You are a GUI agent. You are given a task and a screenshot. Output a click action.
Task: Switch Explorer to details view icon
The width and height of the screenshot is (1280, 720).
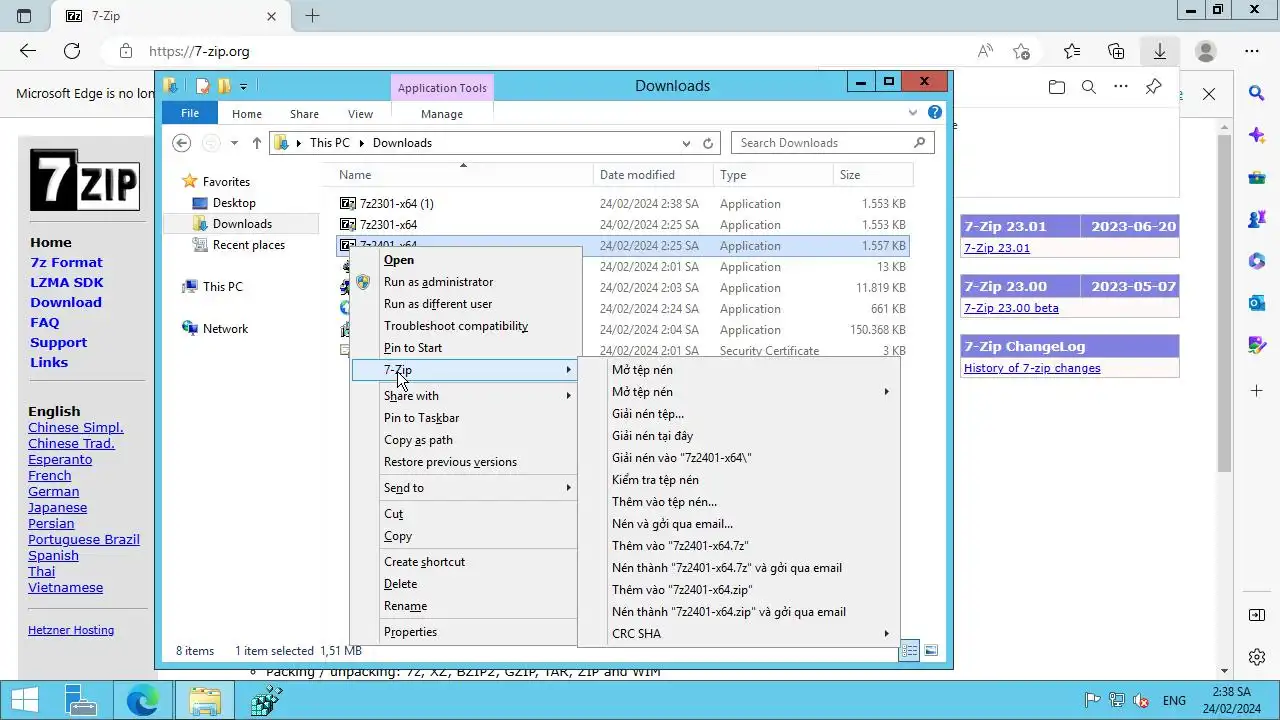click(910, 651)
